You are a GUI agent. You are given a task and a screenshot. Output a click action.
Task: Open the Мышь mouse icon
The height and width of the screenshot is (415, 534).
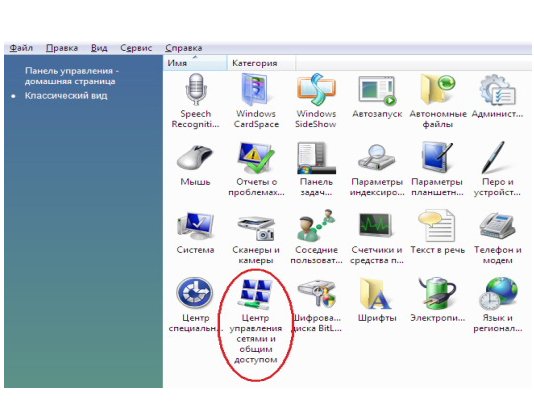195,157
